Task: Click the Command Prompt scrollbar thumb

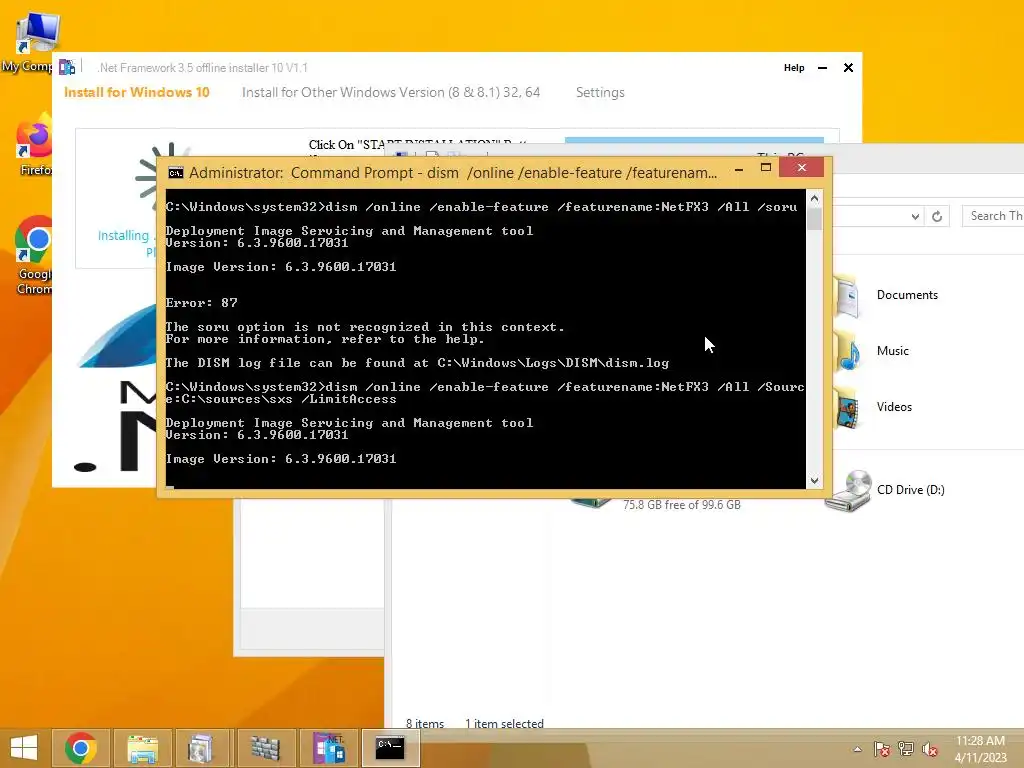Action: 814,219
